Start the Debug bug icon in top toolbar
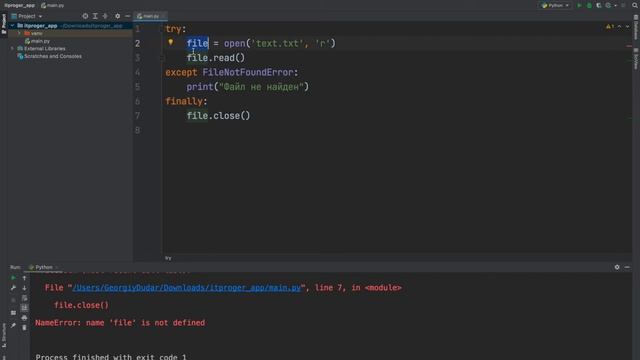 pos(589,5)
